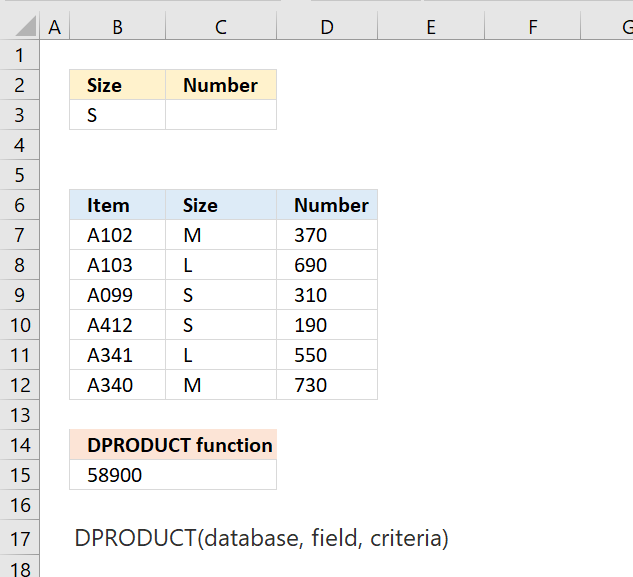Select the cell with value 550
The image size is (633, 577).
327,355
